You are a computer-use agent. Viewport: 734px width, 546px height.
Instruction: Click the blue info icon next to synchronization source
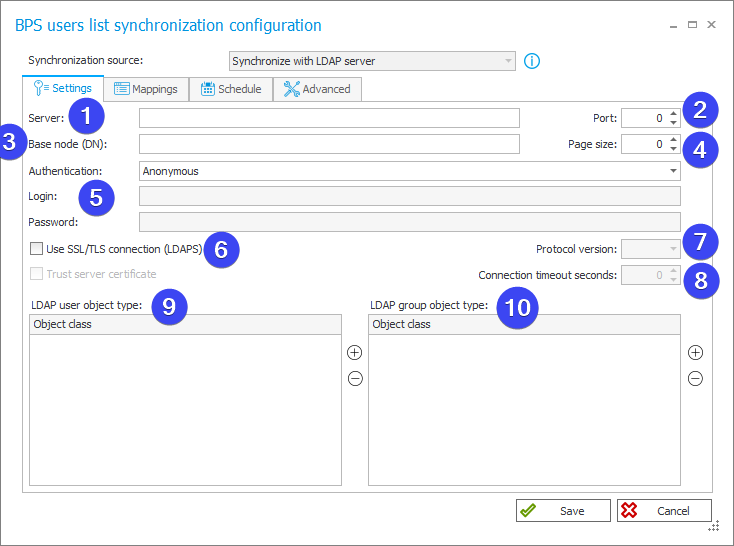tap(531, 61)
